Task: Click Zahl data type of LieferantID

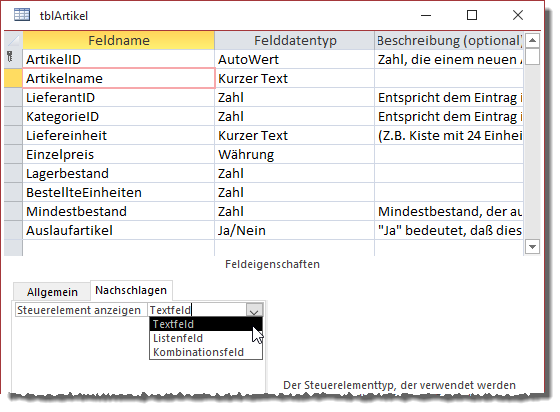Action: (x=295, y=97)
